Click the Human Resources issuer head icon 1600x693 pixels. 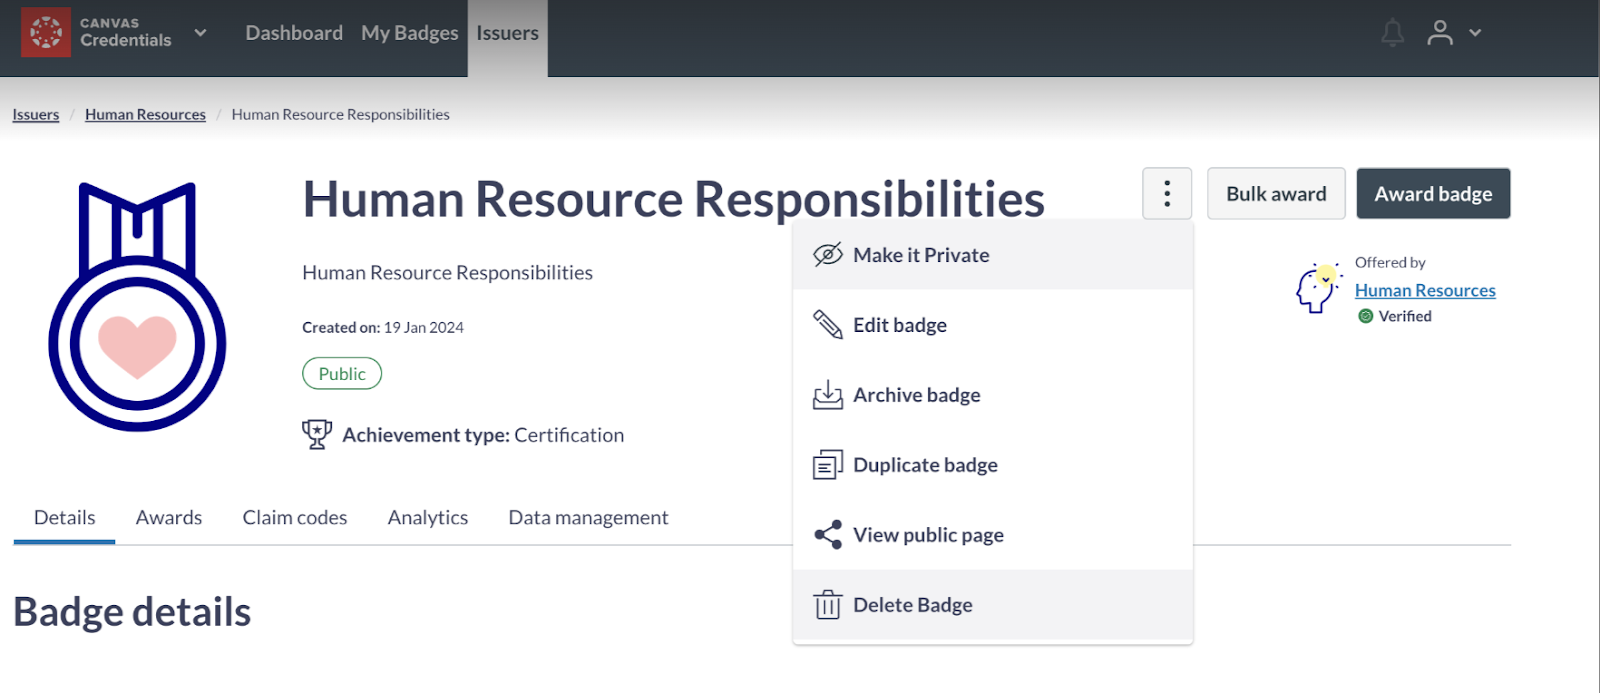click(x=1319, y=289)
